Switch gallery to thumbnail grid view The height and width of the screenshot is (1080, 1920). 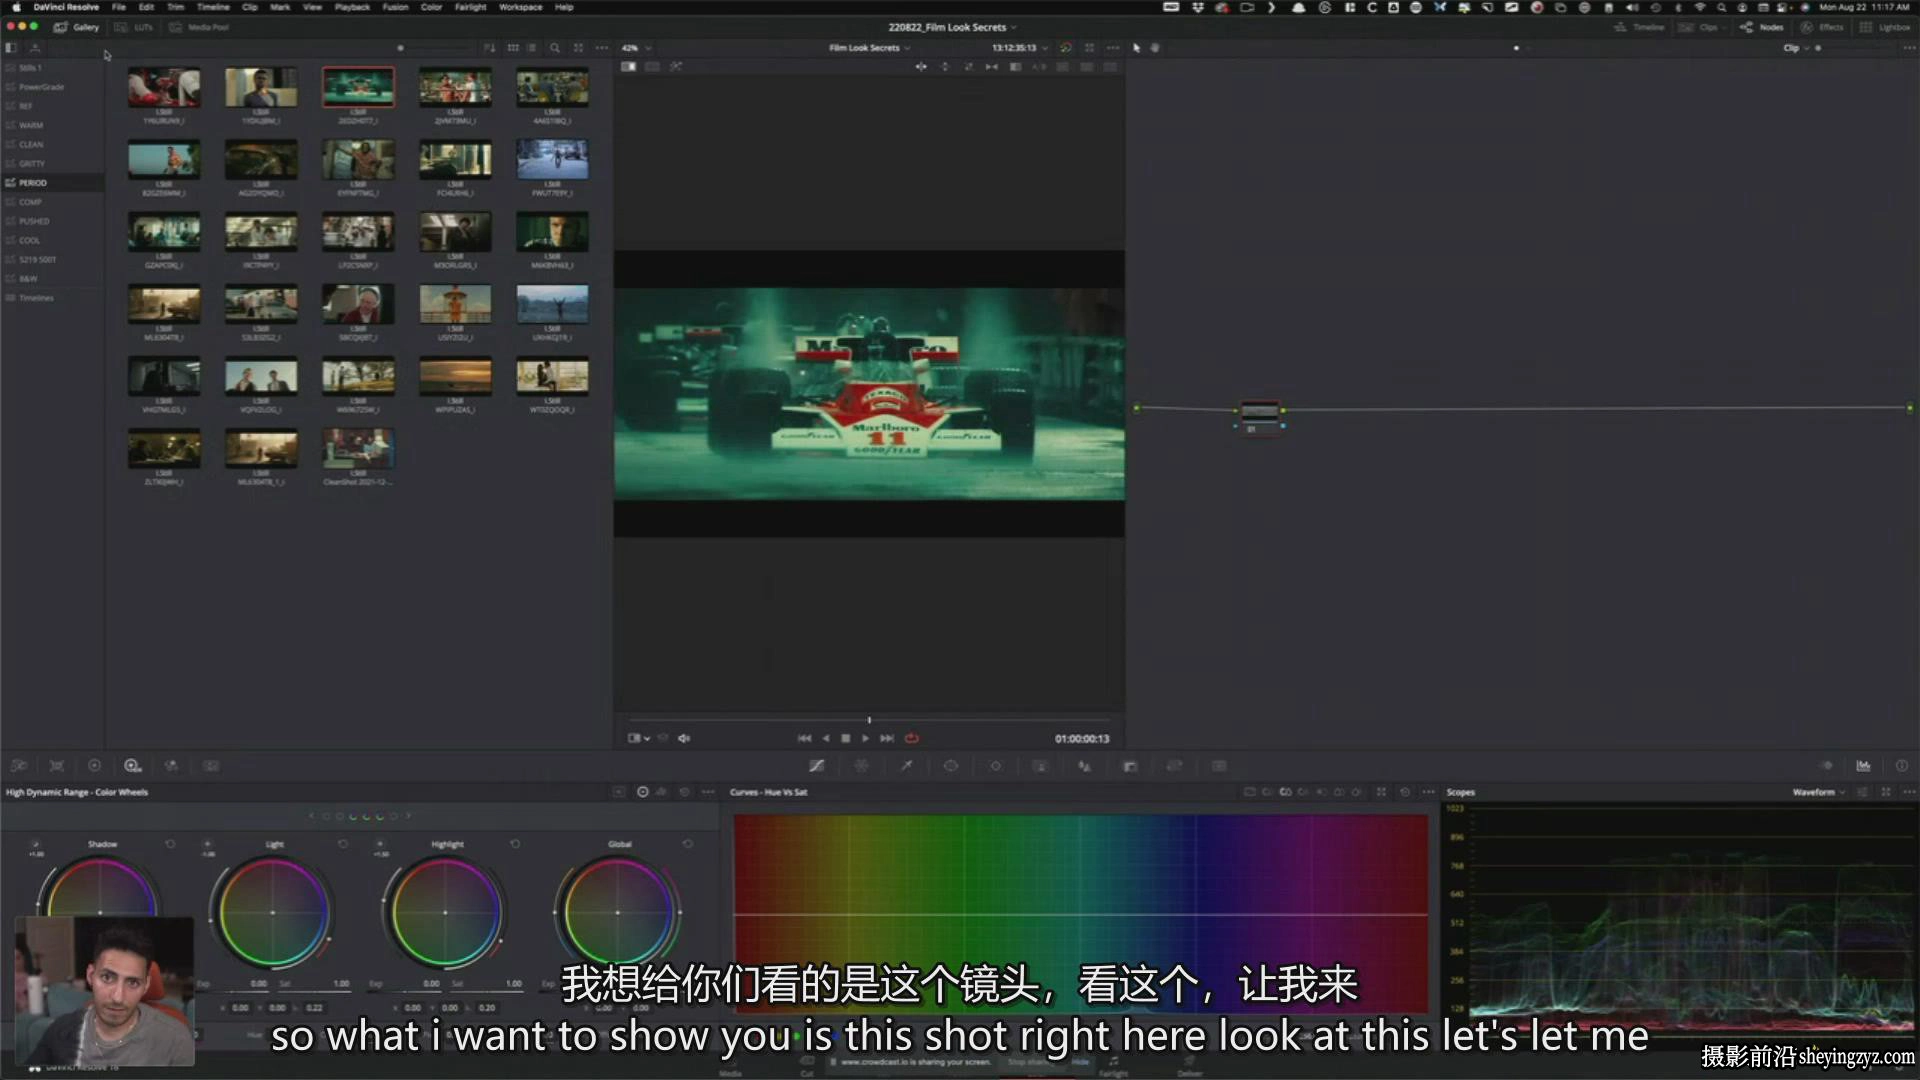(x=513, y=48)
